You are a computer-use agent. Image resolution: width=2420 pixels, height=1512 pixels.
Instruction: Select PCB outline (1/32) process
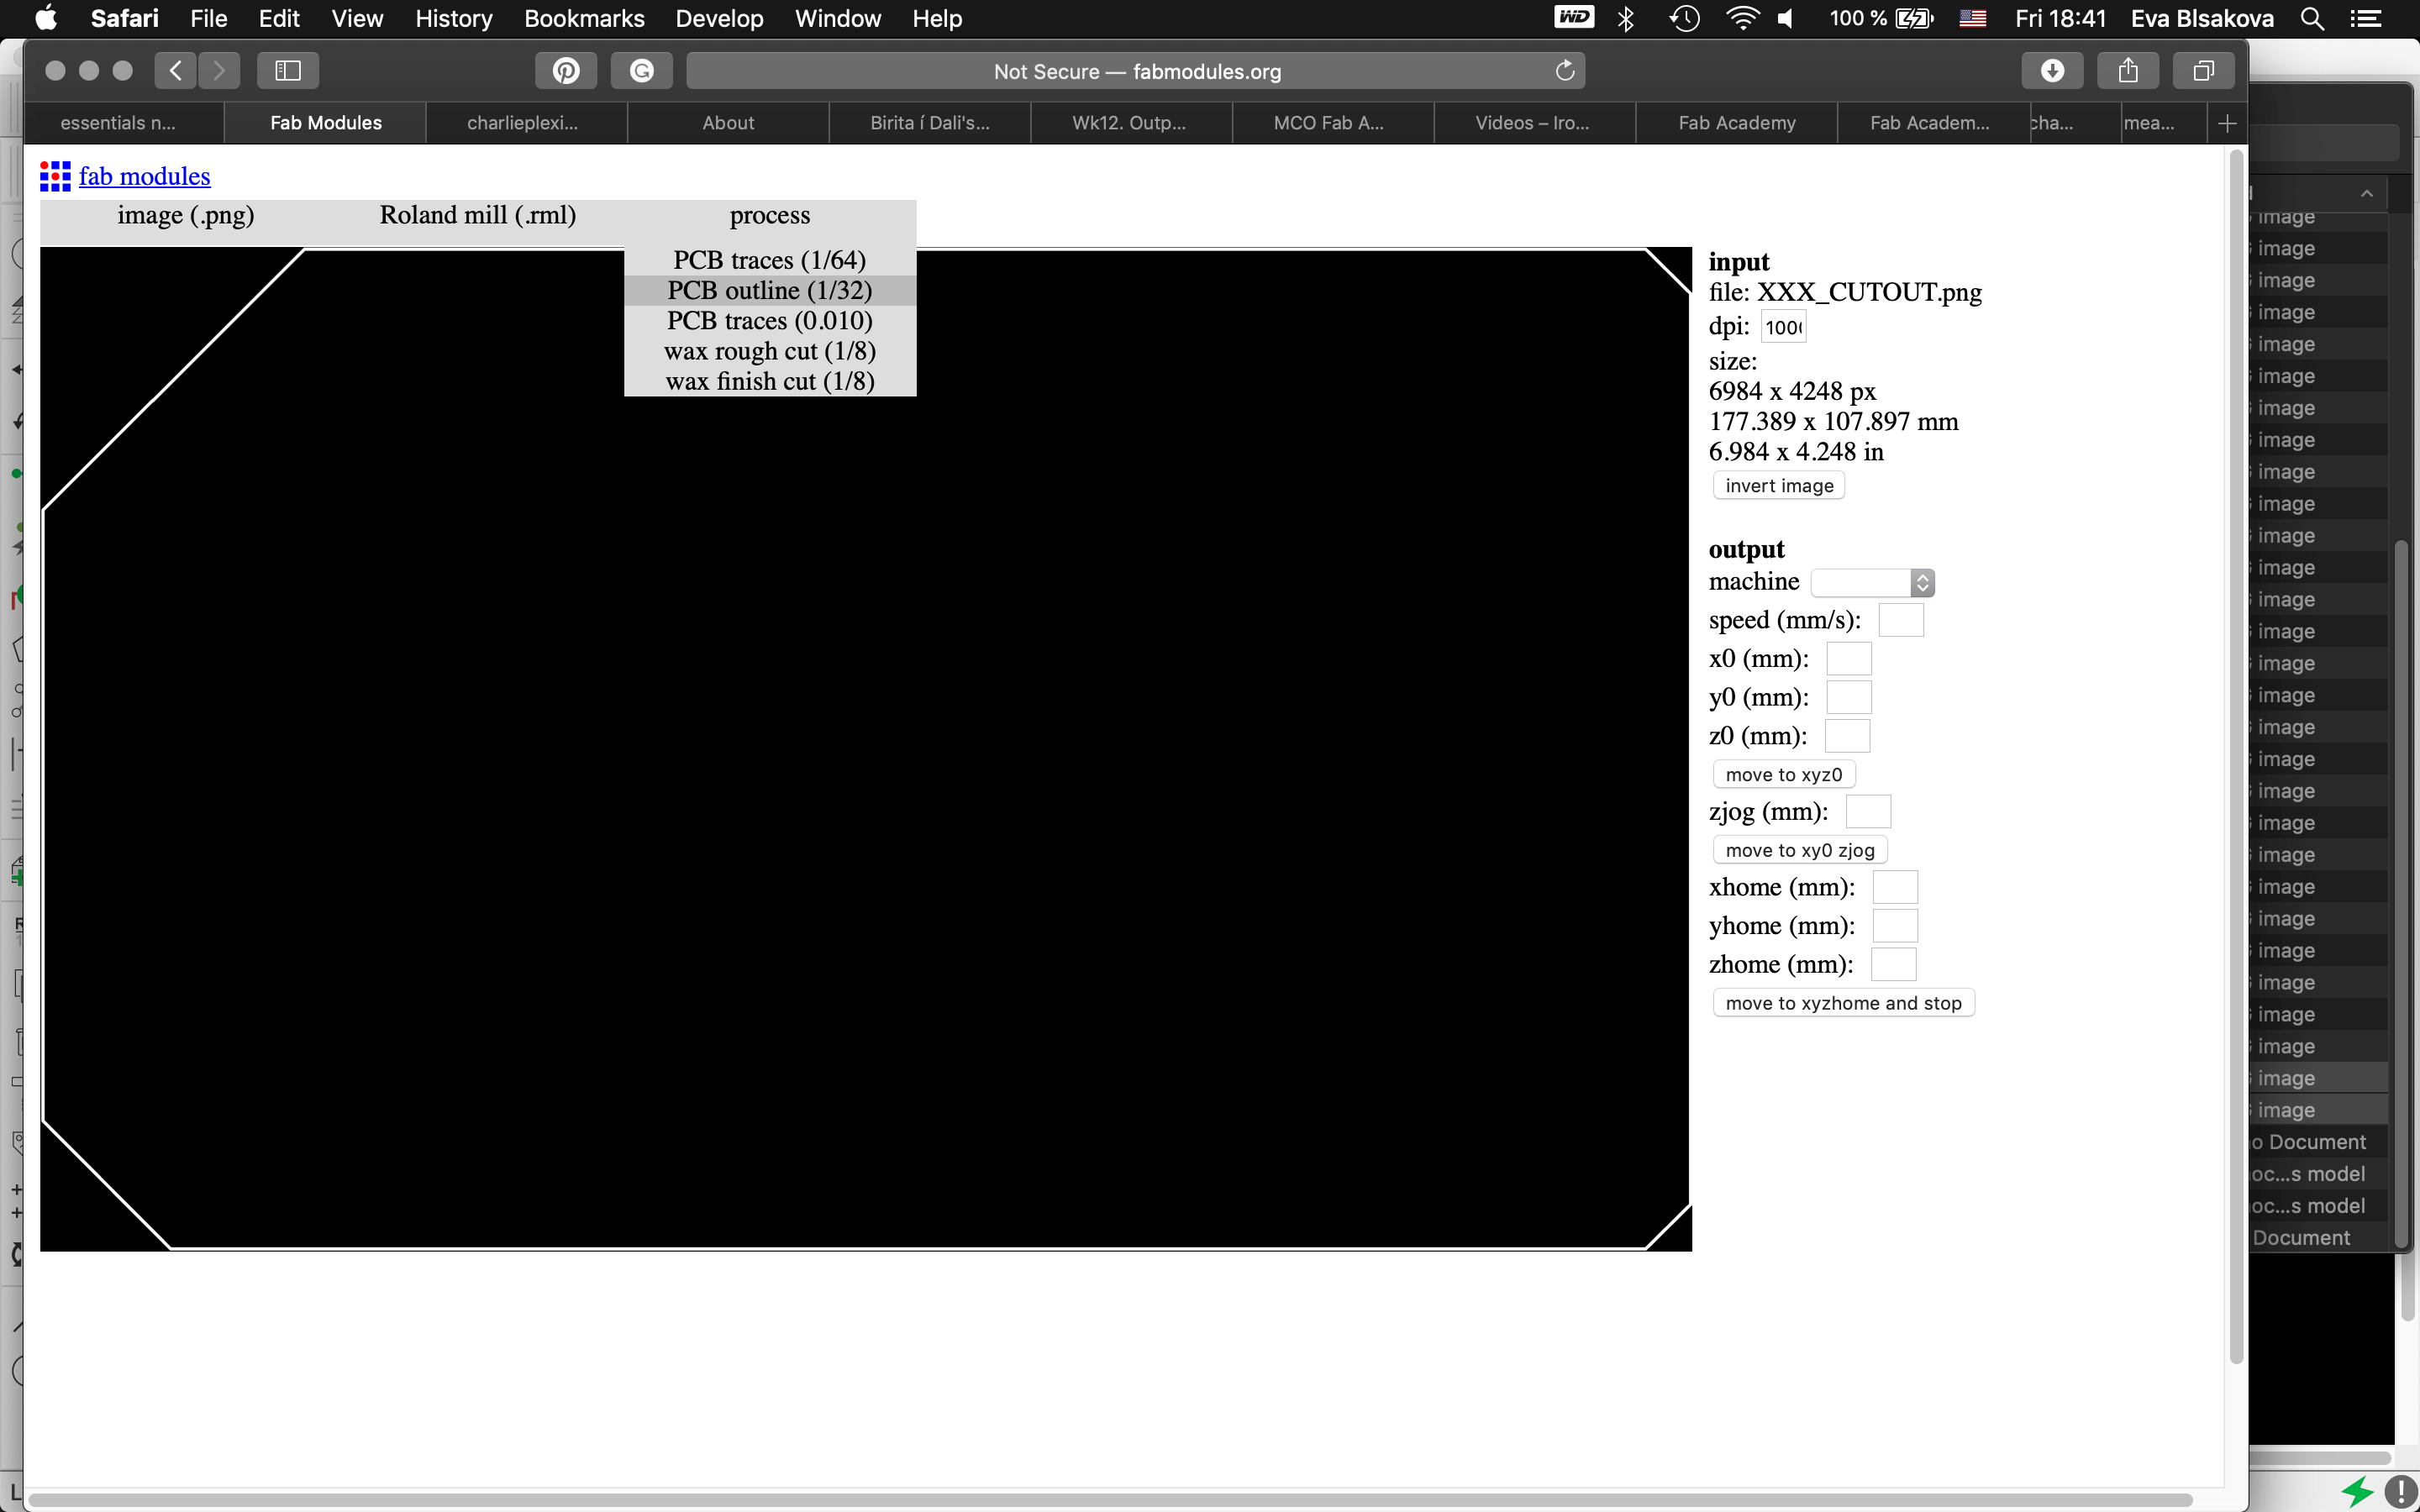click(769, 290)
